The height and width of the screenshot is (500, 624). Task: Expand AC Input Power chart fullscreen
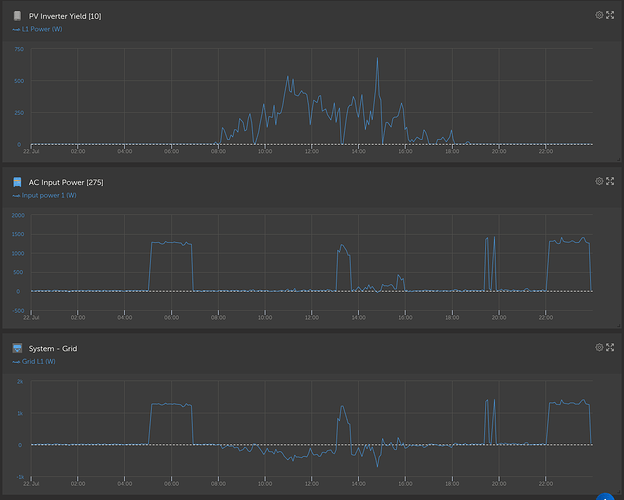pyautogui.click(x=610, y=181)
